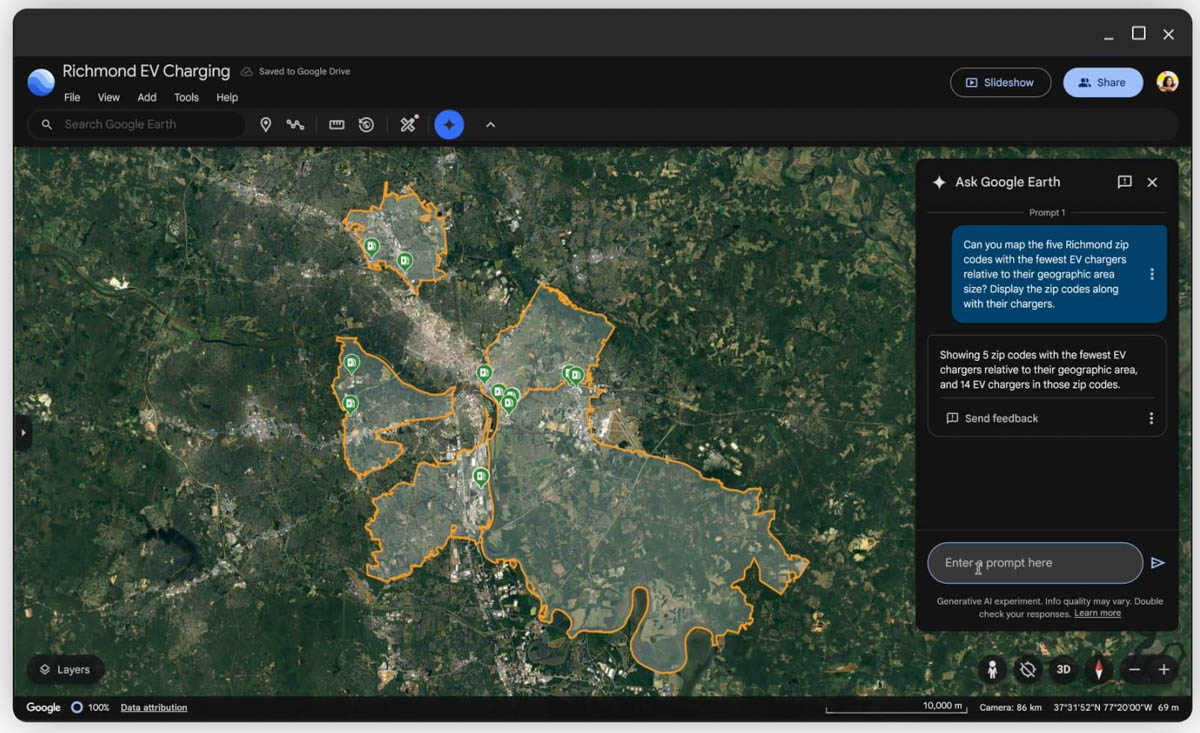
Task: Open the Learn more link
Action: (1097, 612)
